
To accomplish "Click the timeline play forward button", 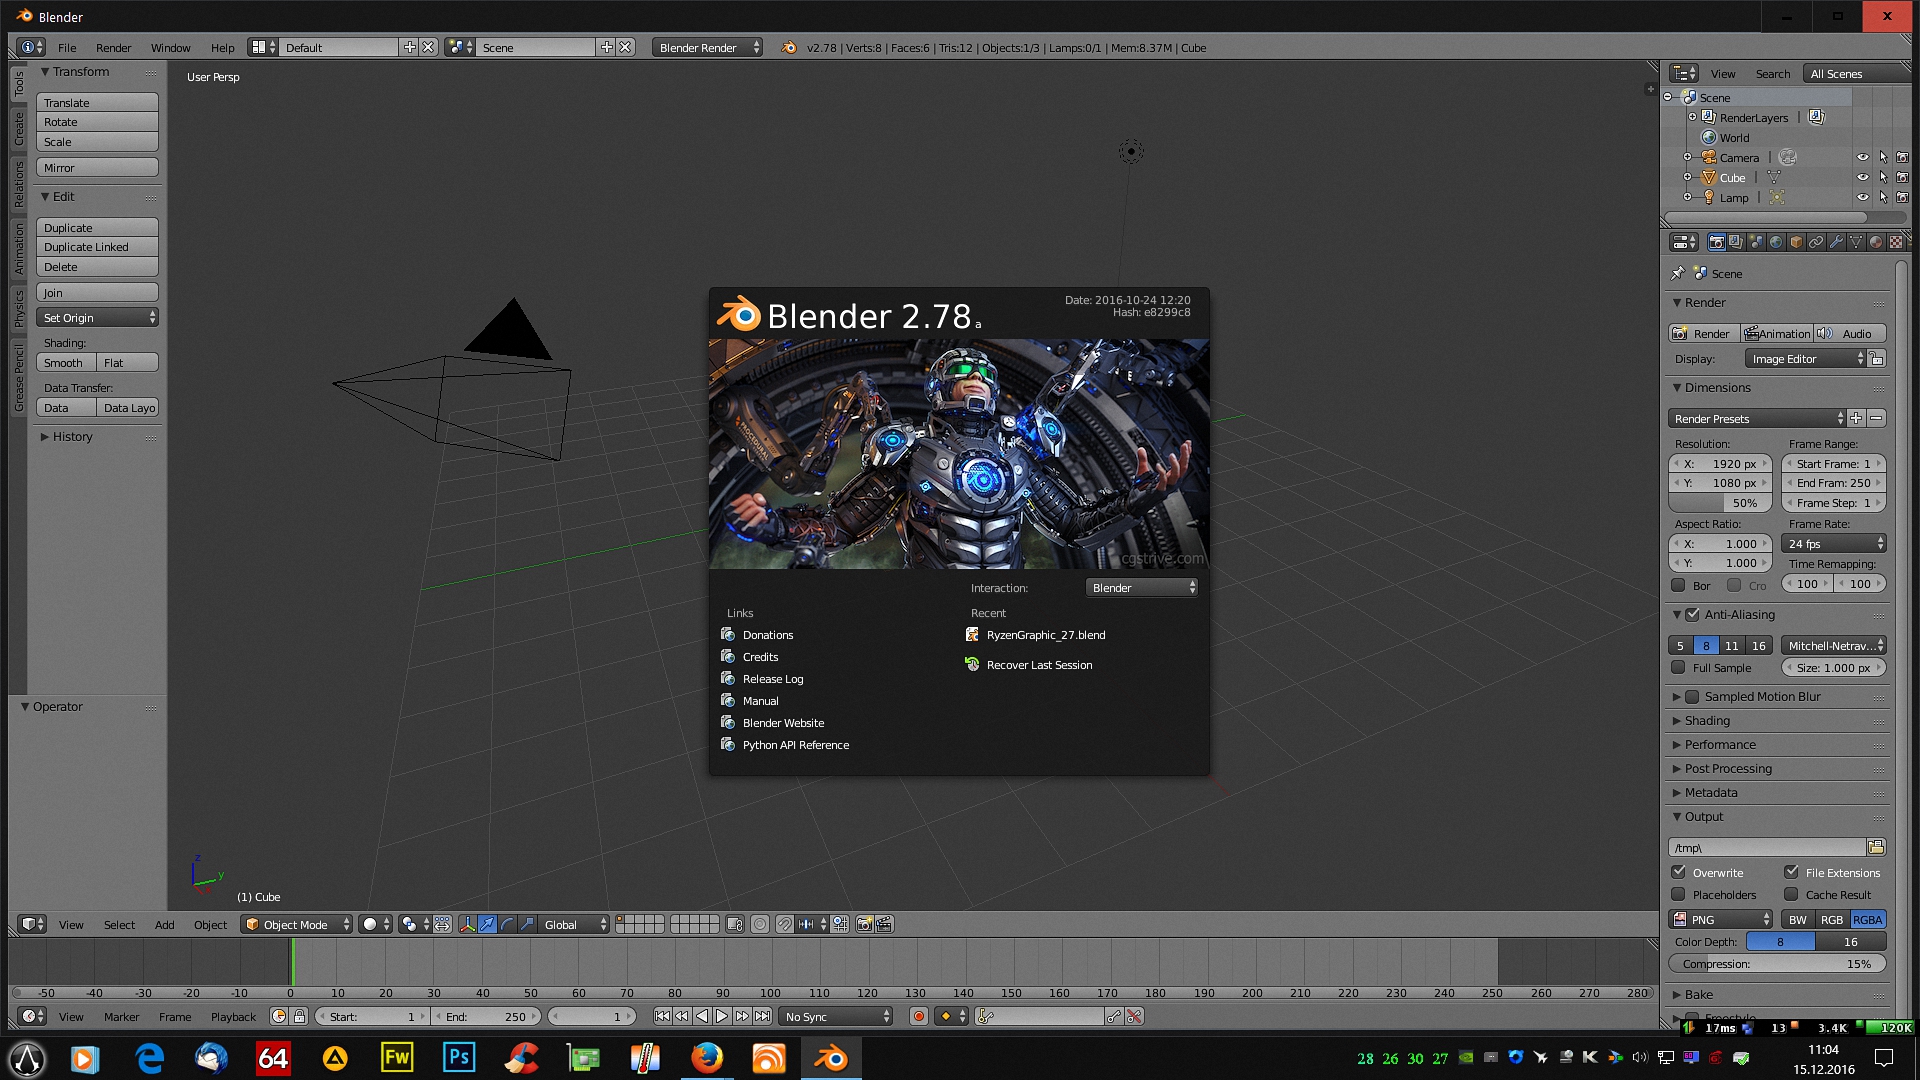I will tap(722, 1017).
